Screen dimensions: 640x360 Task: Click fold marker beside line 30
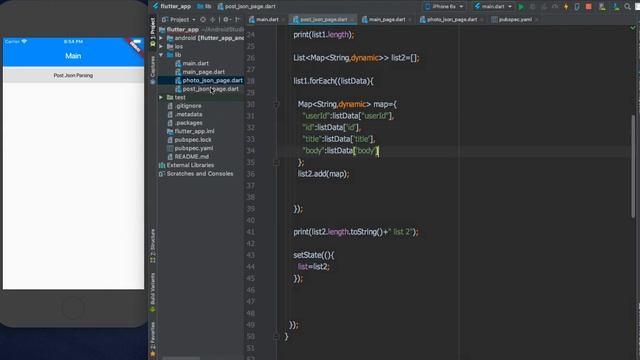click(276, 104)
